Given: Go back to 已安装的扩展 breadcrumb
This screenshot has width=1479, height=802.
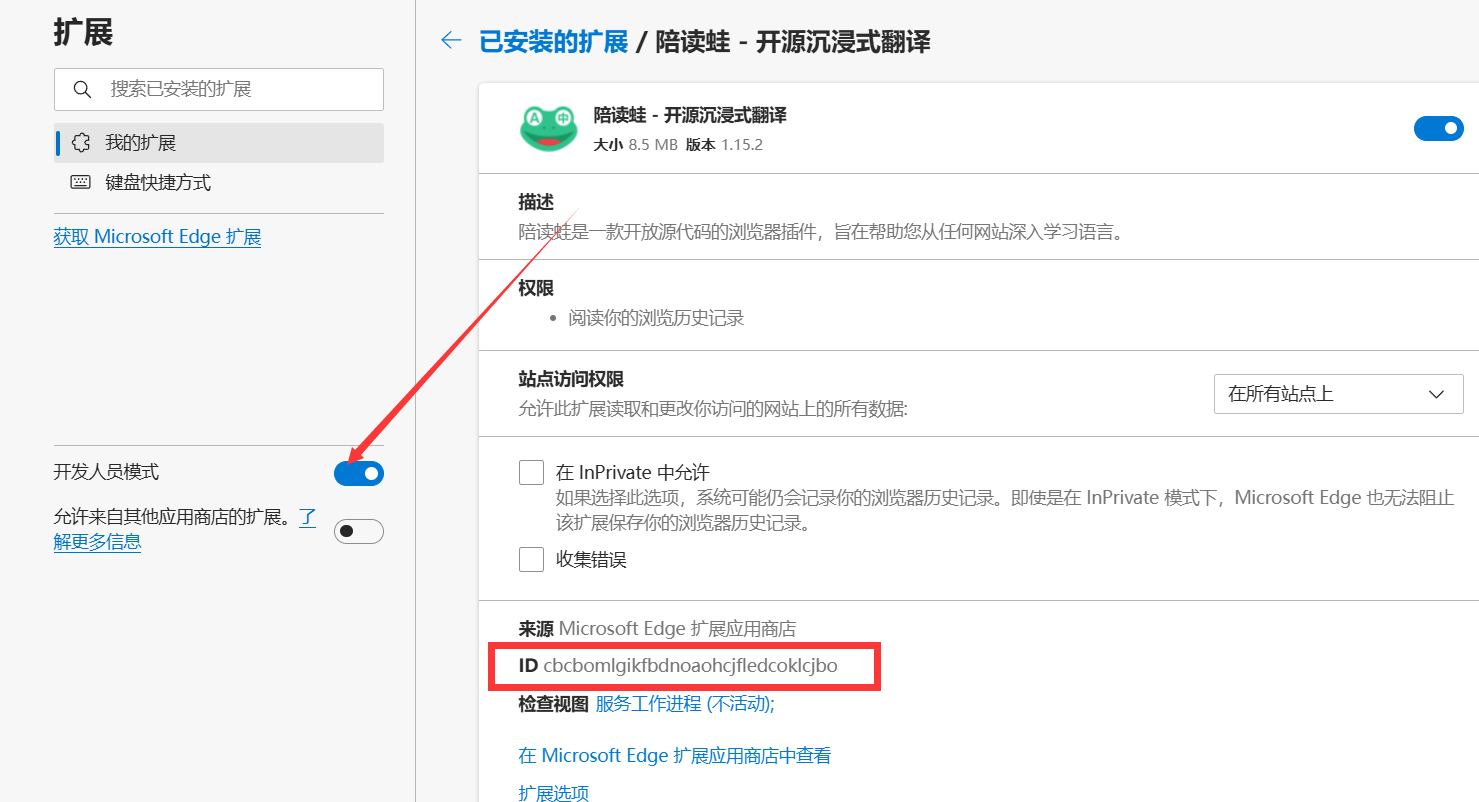Looking at the screenshot, I should pyautogui.click(x=553, y=41).
